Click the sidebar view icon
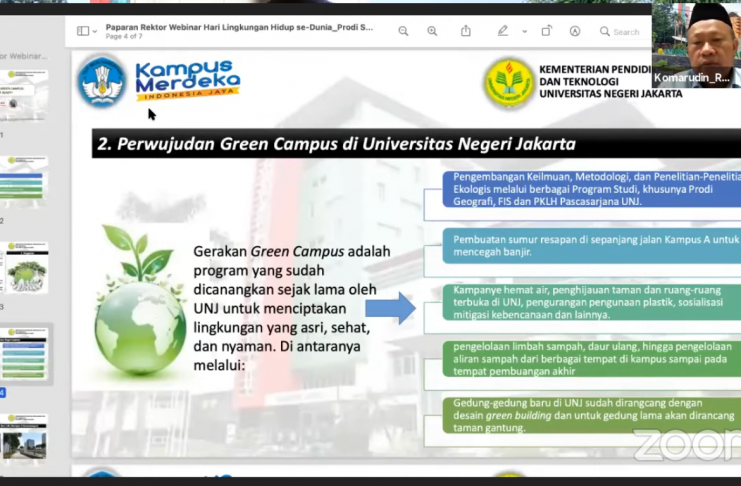Screen dimensions: 741x486 tap(82, 31)
